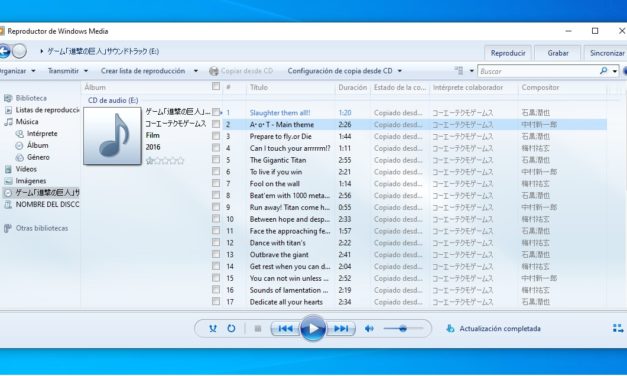Image resolution: width=627 pixels, height=376 pixels.
Task: Toggle shuffle playback
Action: pos(213,328)
